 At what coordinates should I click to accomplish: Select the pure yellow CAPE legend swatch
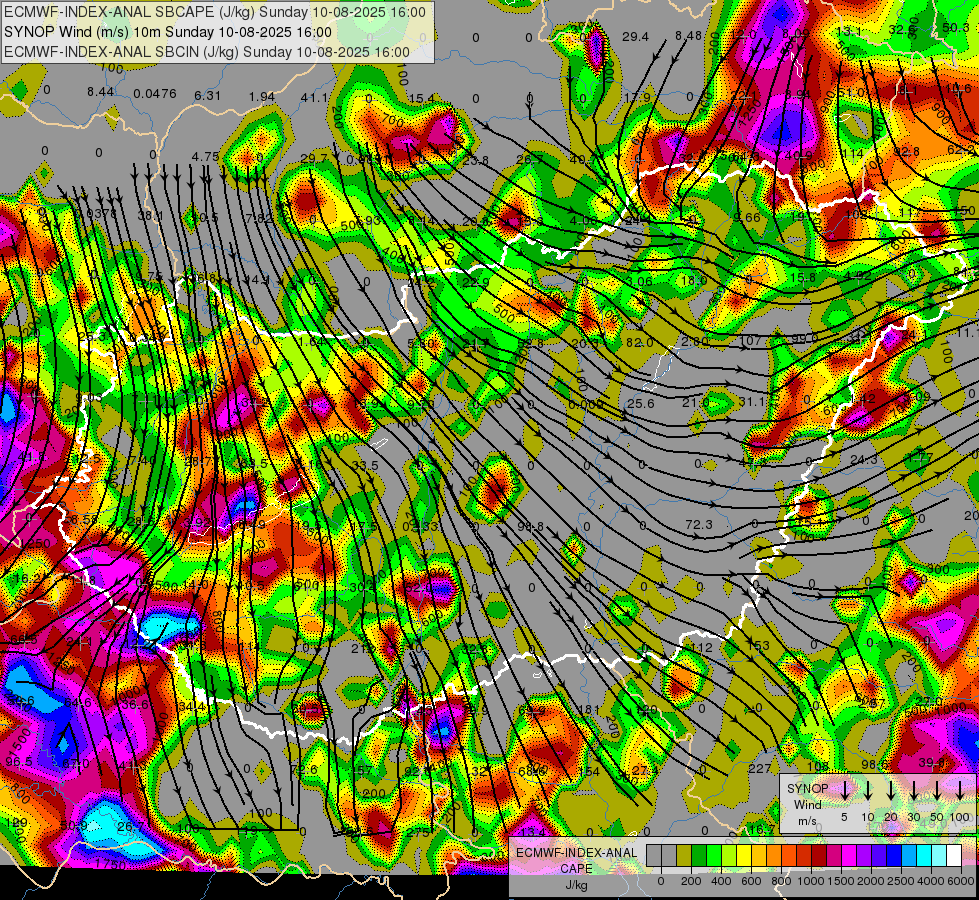(x=744, y=855)
